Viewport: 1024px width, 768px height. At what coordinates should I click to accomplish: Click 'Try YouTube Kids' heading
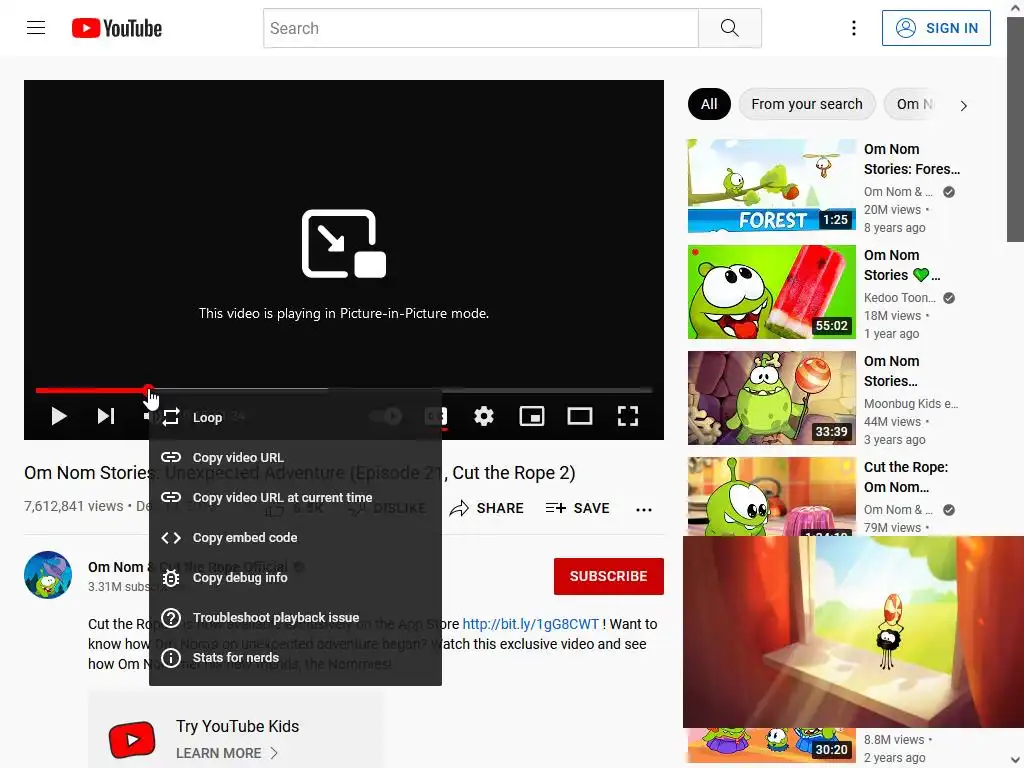point(237,726)
